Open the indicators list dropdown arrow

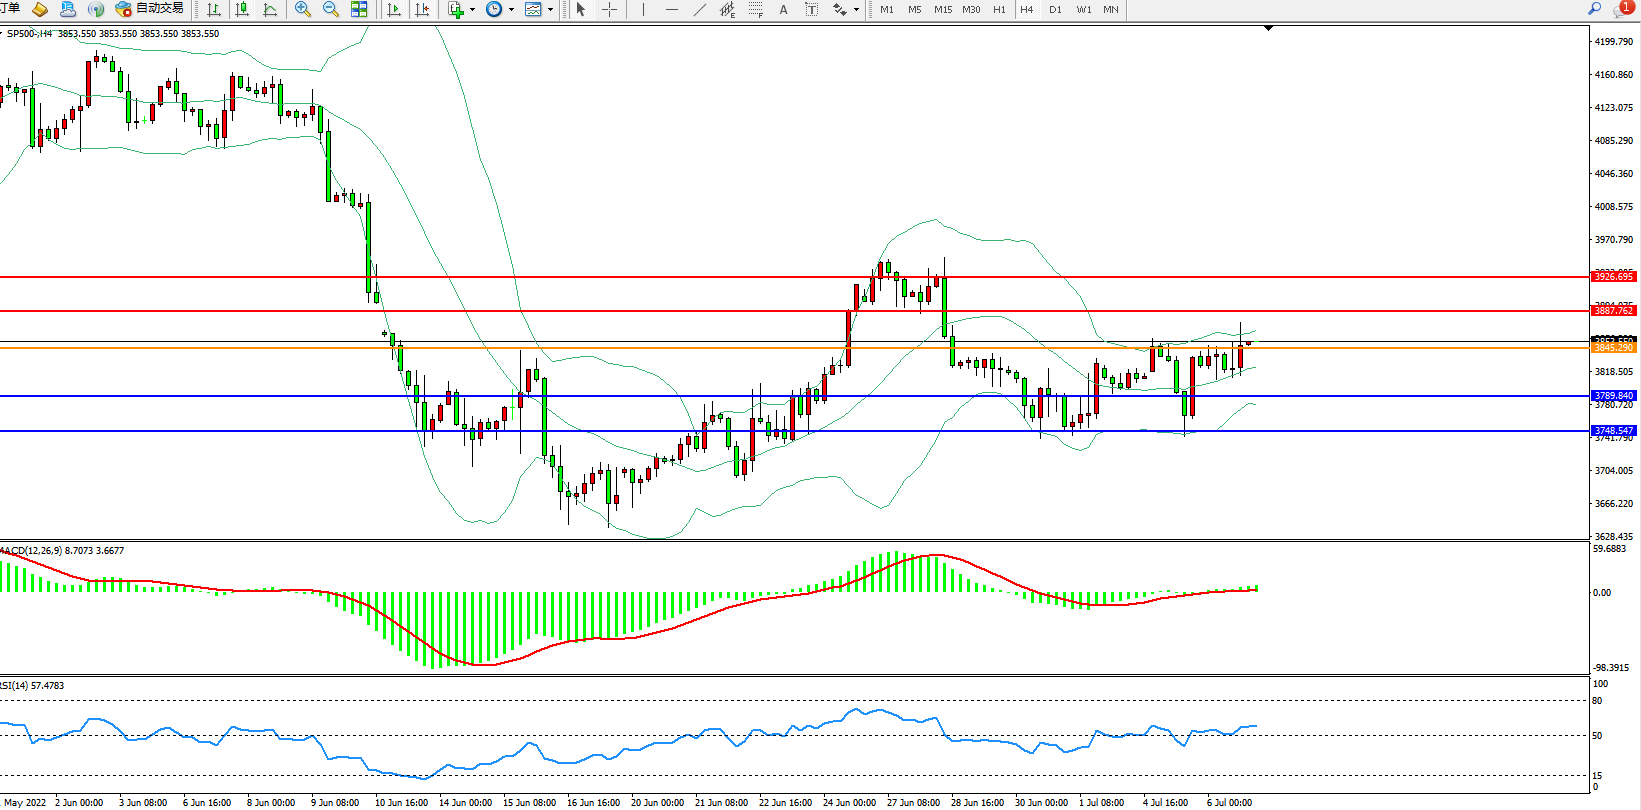(x=472, y=10)
